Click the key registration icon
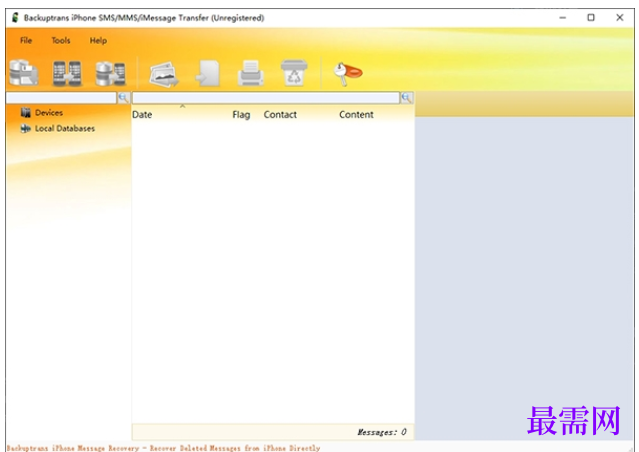 click(347, 73)
